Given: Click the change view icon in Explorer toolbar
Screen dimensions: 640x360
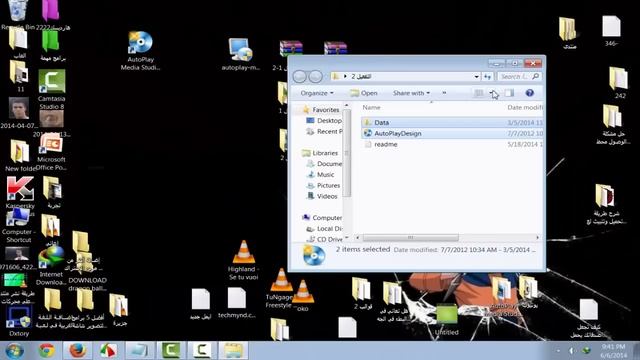Looking at the screenshot, I should 479,93.
